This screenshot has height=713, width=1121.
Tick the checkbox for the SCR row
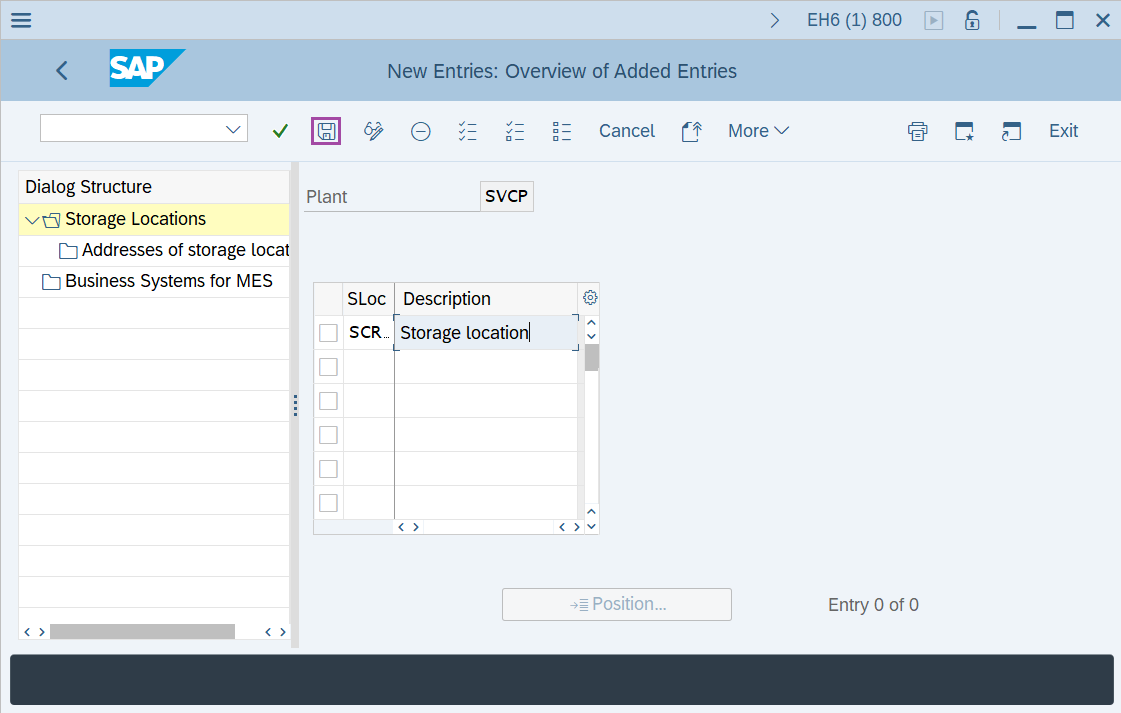pyautogui.click(x=328, y=333)
